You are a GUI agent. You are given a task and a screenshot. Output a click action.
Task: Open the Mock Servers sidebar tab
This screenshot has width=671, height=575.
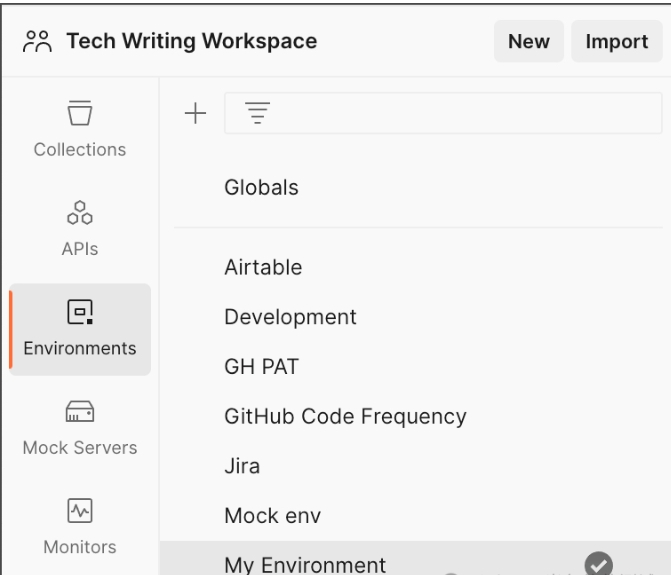(x=80, y=429)
